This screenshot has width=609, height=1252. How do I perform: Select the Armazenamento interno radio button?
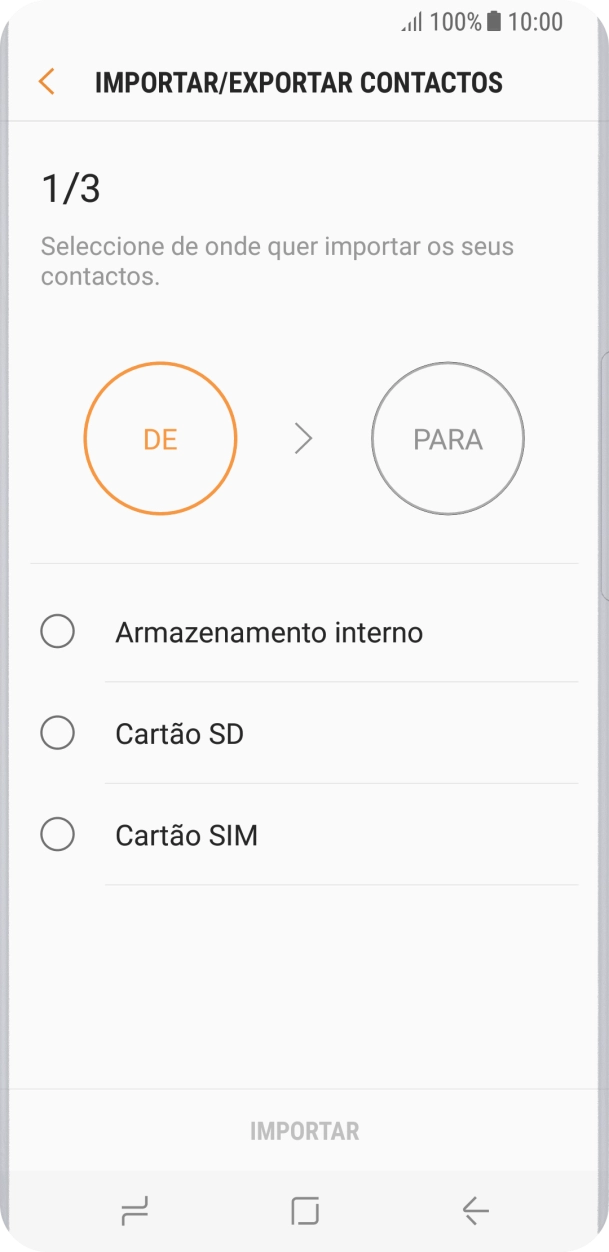[x=57, y=631]
